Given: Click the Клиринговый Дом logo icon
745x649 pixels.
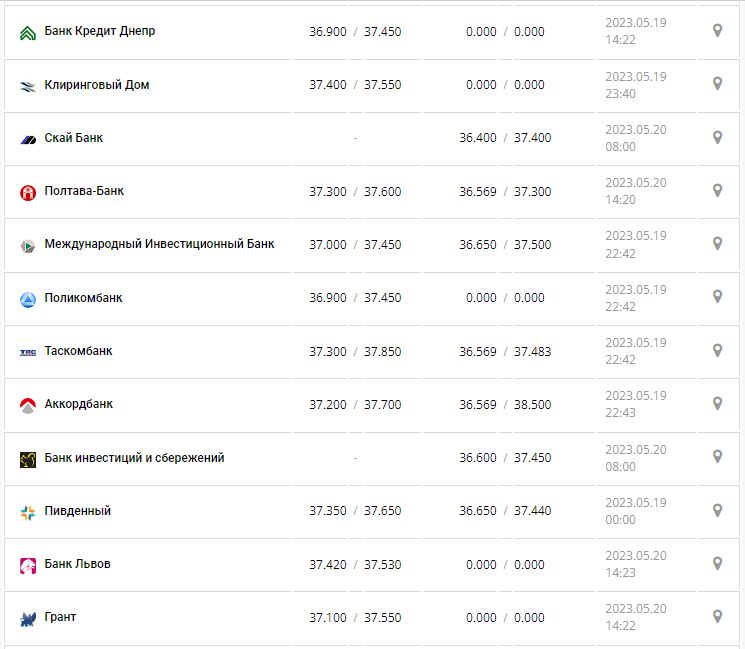Looking at the screenshot, I should [x=28, y=86].
